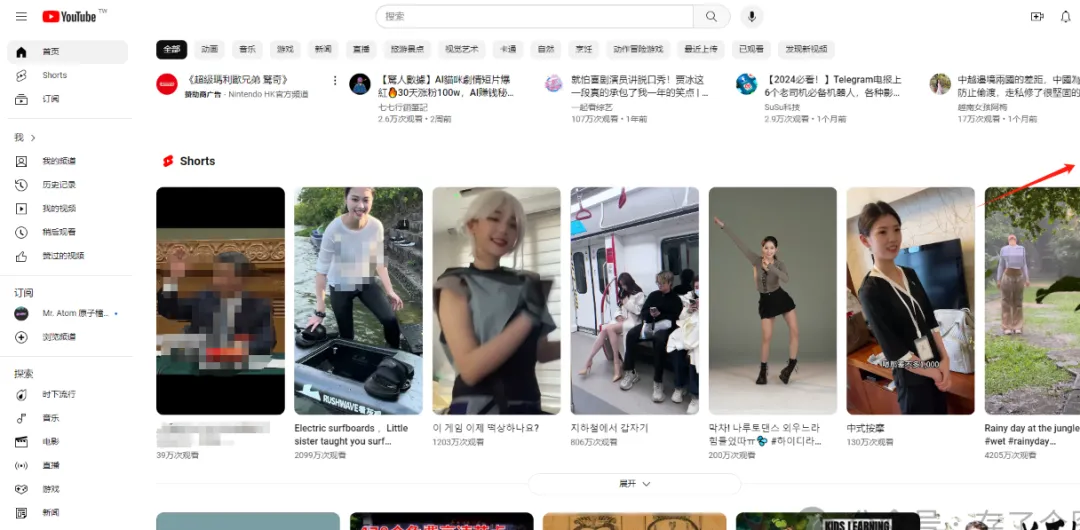The height and width of the screenshot is (530, 1080).
Task: Open 我的视频 in the sidebar
Action: click(x=68, y=209)
